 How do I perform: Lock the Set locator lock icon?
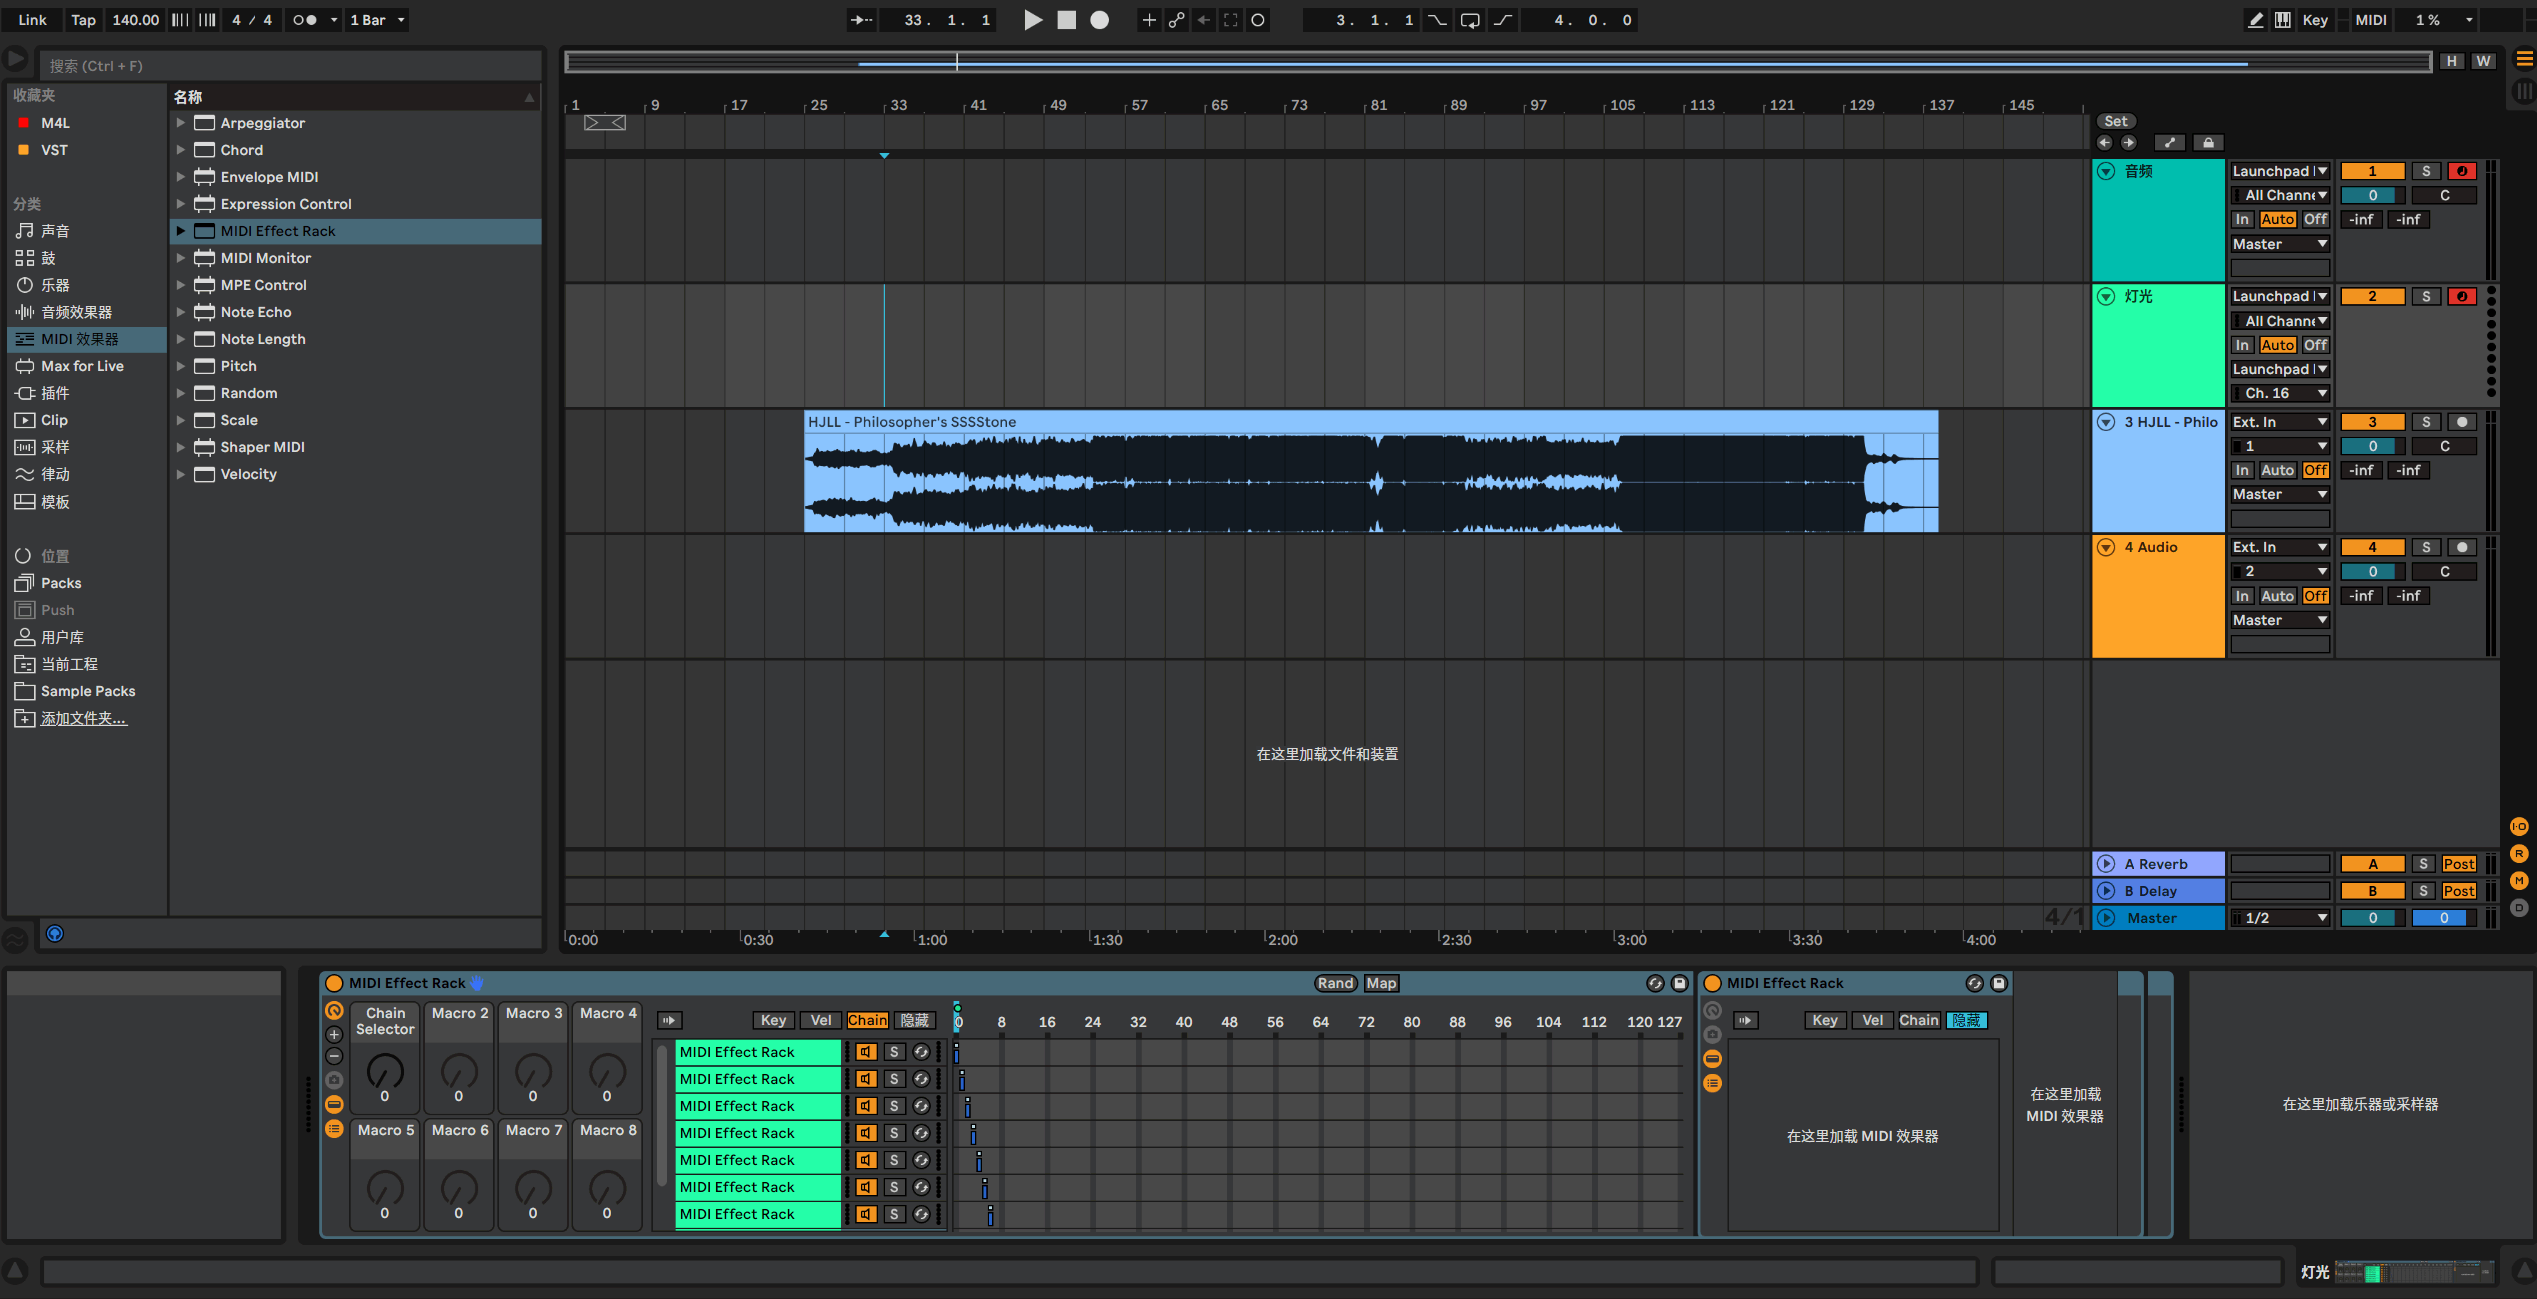click(2208, 143)
